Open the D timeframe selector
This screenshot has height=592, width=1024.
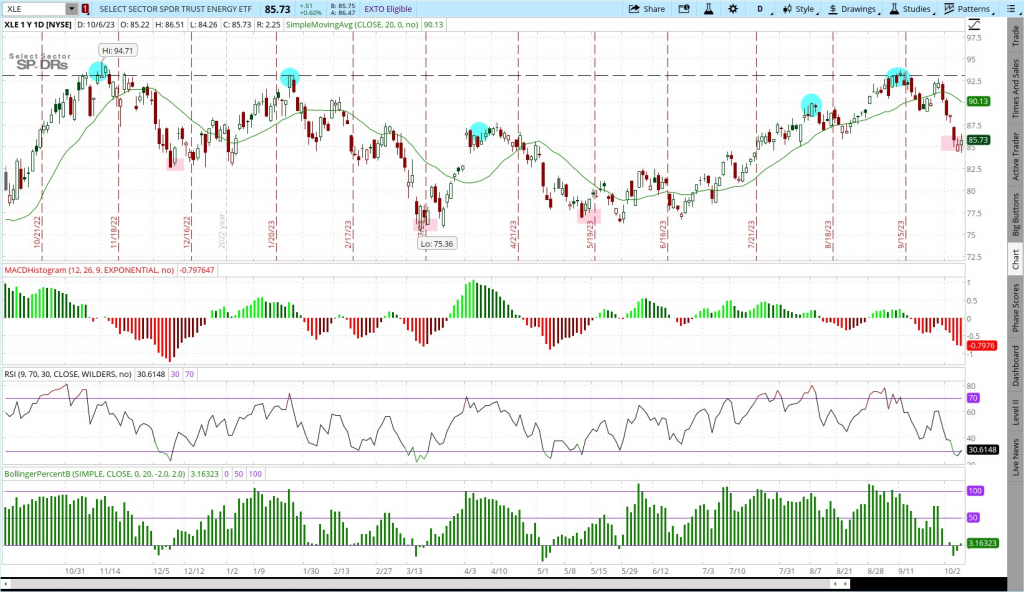(761, 9)
